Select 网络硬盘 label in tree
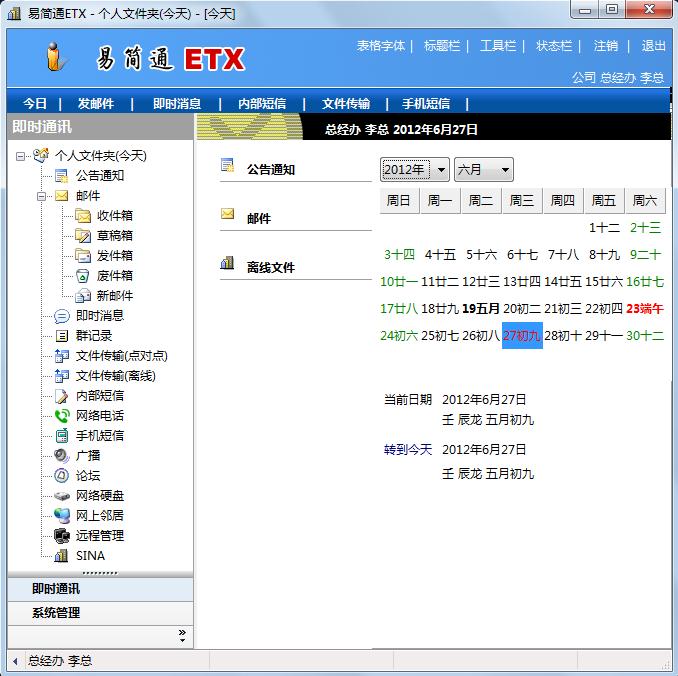Screen dimensions: 678x676 (100, 496)
